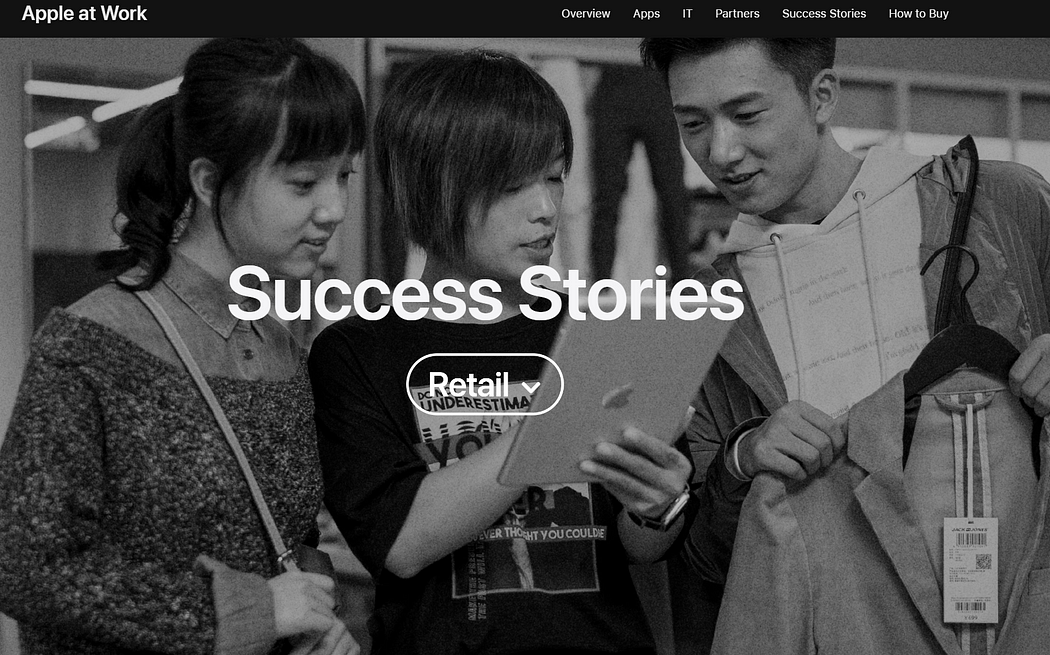1050x655 pixels.
Task: Click the Apple Watch on the wrist
Action: tap(668, 510)
